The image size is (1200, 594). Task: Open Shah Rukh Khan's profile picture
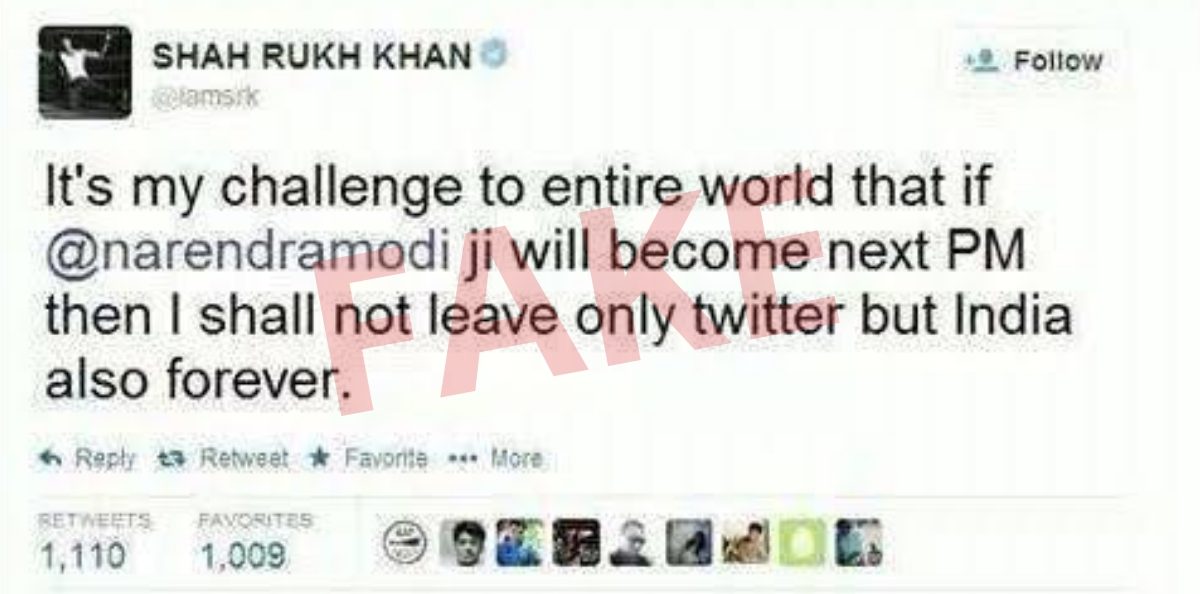point(84,72)
